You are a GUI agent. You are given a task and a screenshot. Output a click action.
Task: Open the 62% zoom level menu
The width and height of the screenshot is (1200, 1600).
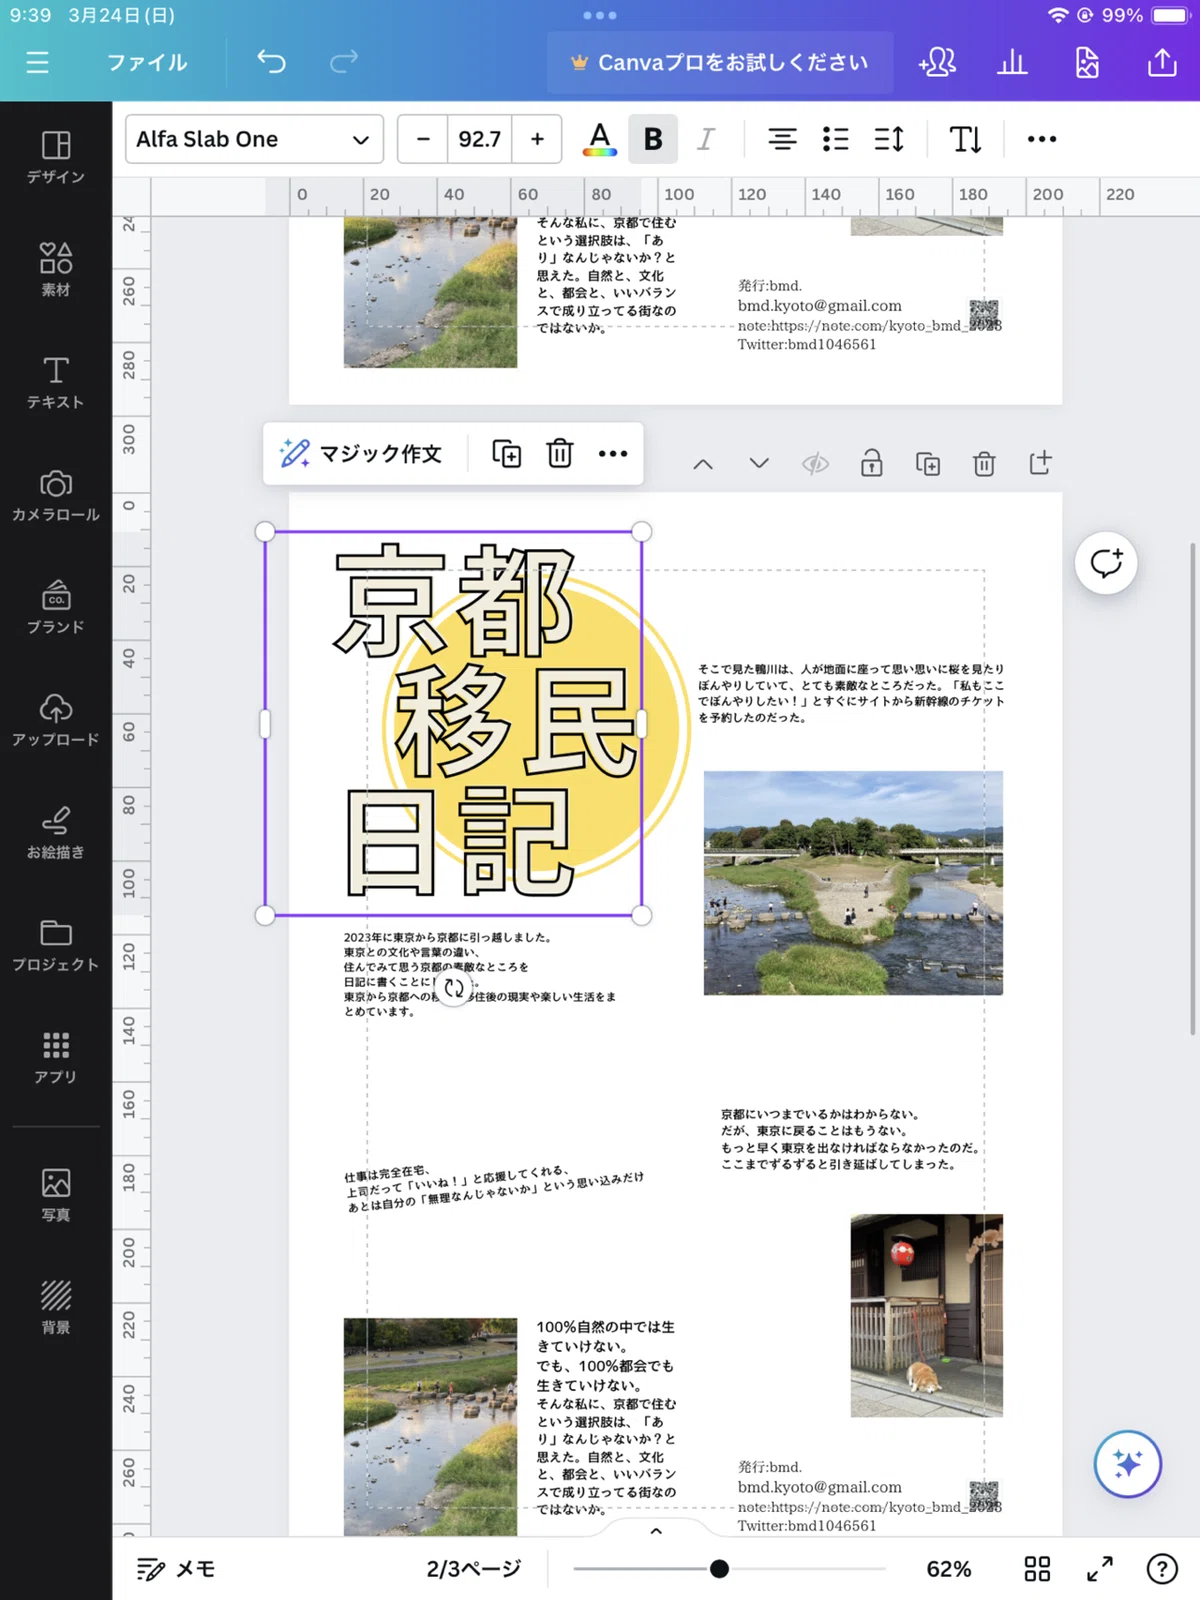coord(949,1569)
